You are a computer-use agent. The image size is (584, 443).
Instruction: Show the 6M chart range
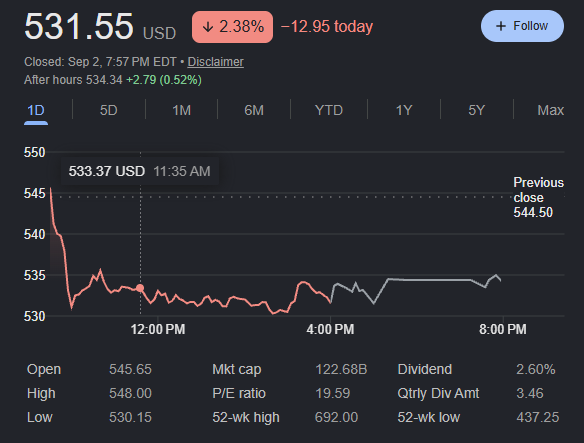[254, 110]
